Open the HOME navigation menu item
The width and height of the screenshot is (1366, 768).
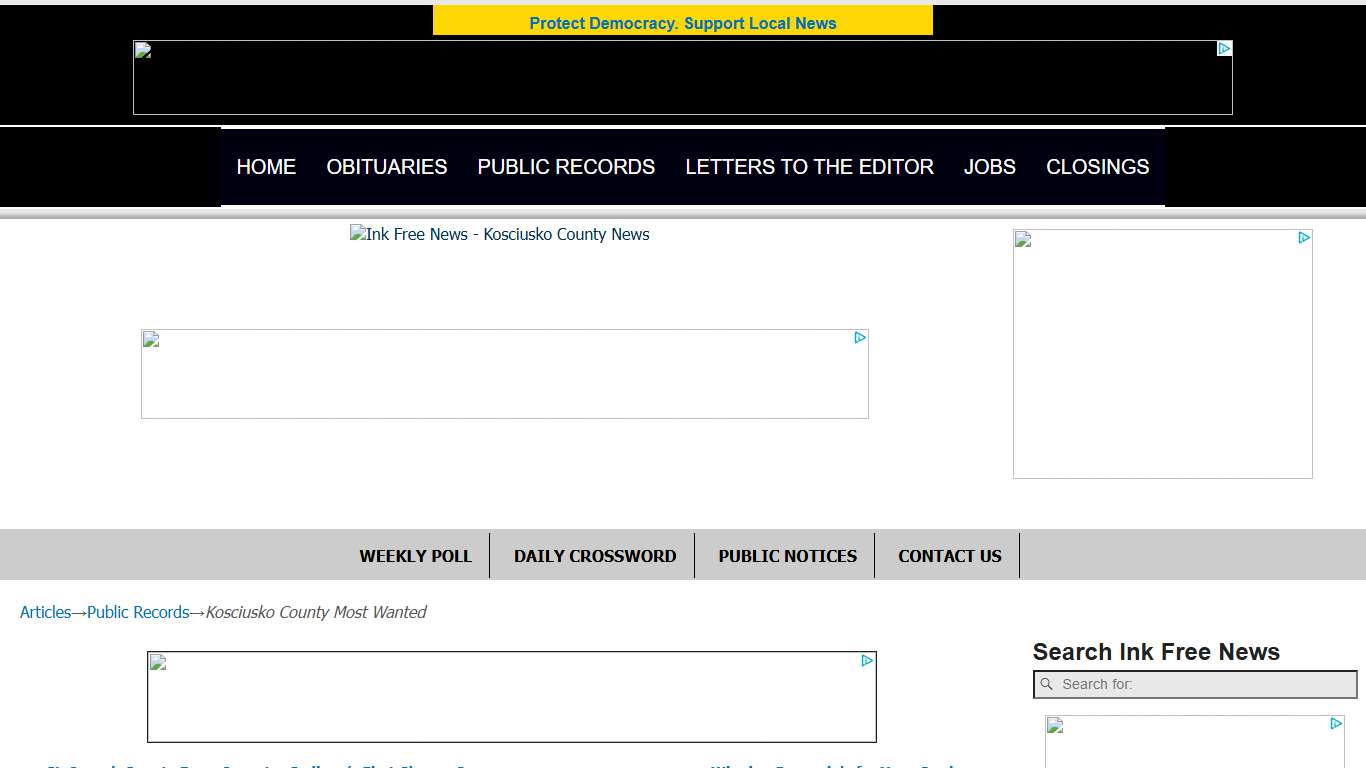click(266, 167)
